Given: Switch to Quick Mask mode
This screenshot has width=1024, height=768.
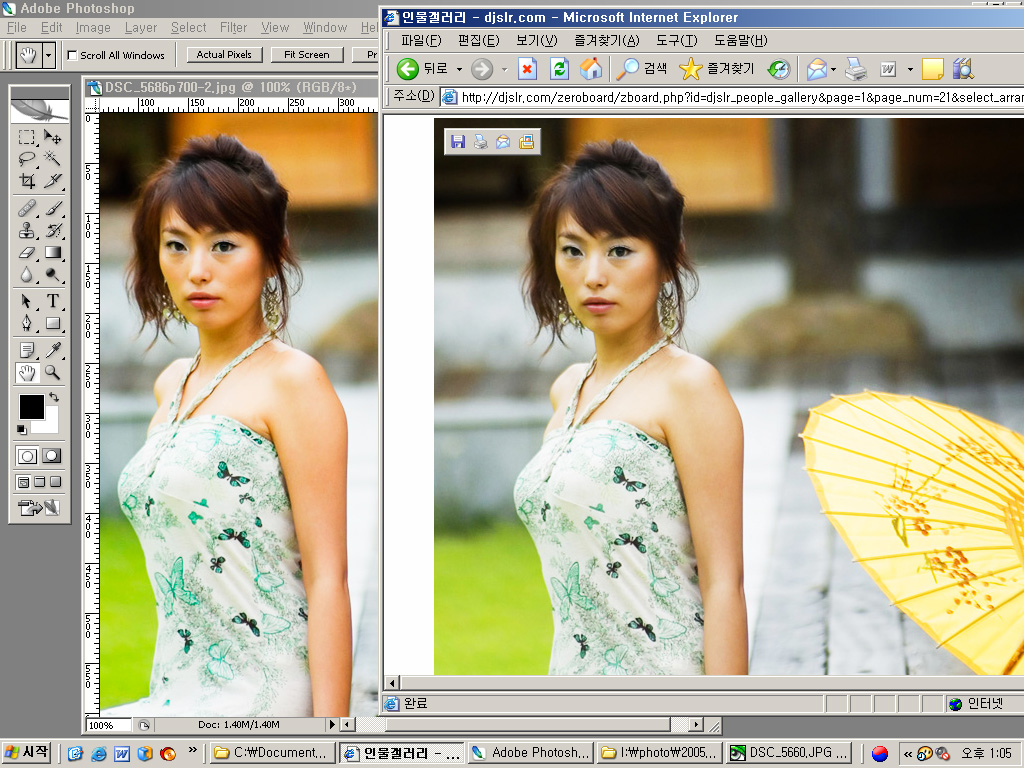Looking at the screenshot, I should click(x=51, y=455).
